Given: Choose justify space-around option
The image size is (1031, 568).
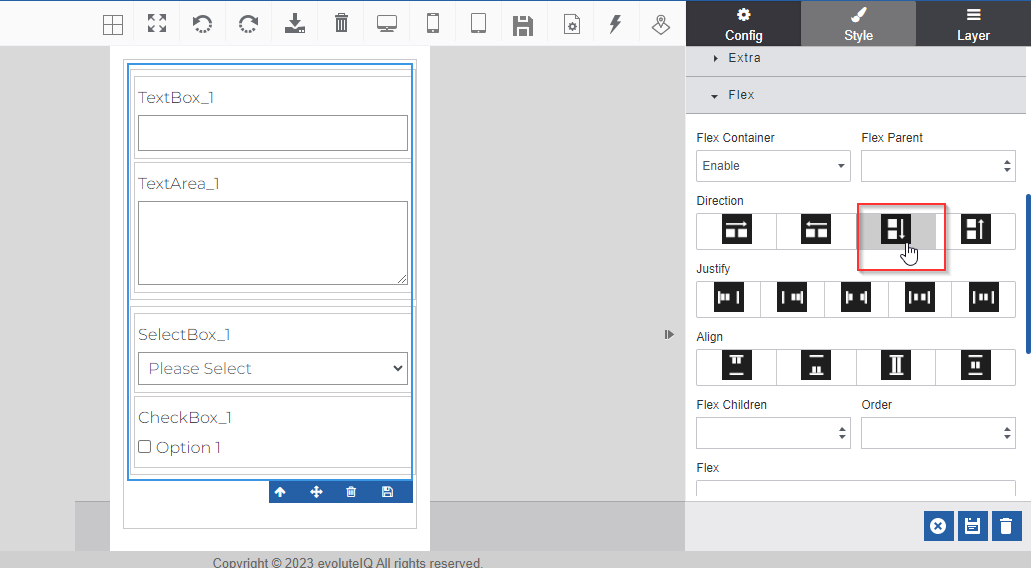Looking at the screenshot, I should pyautogui.click(x=920, y=297).
